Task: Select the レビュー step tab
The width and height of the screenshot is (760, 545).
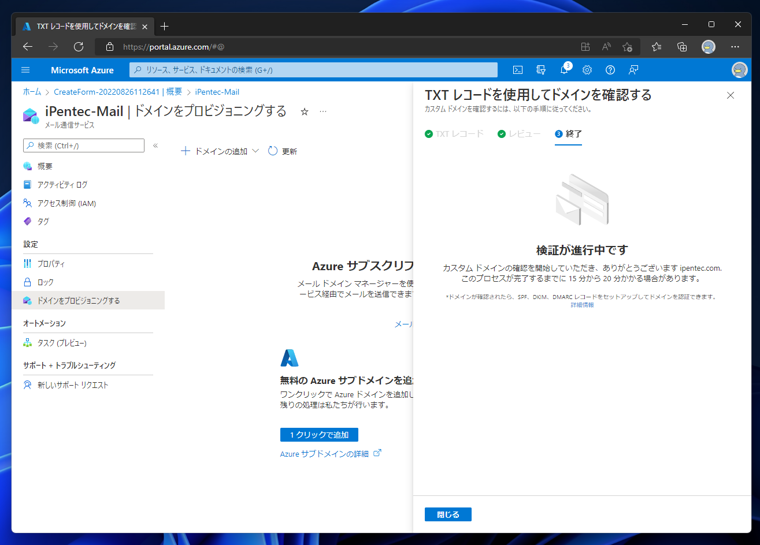Action: (x=519, y=134)
